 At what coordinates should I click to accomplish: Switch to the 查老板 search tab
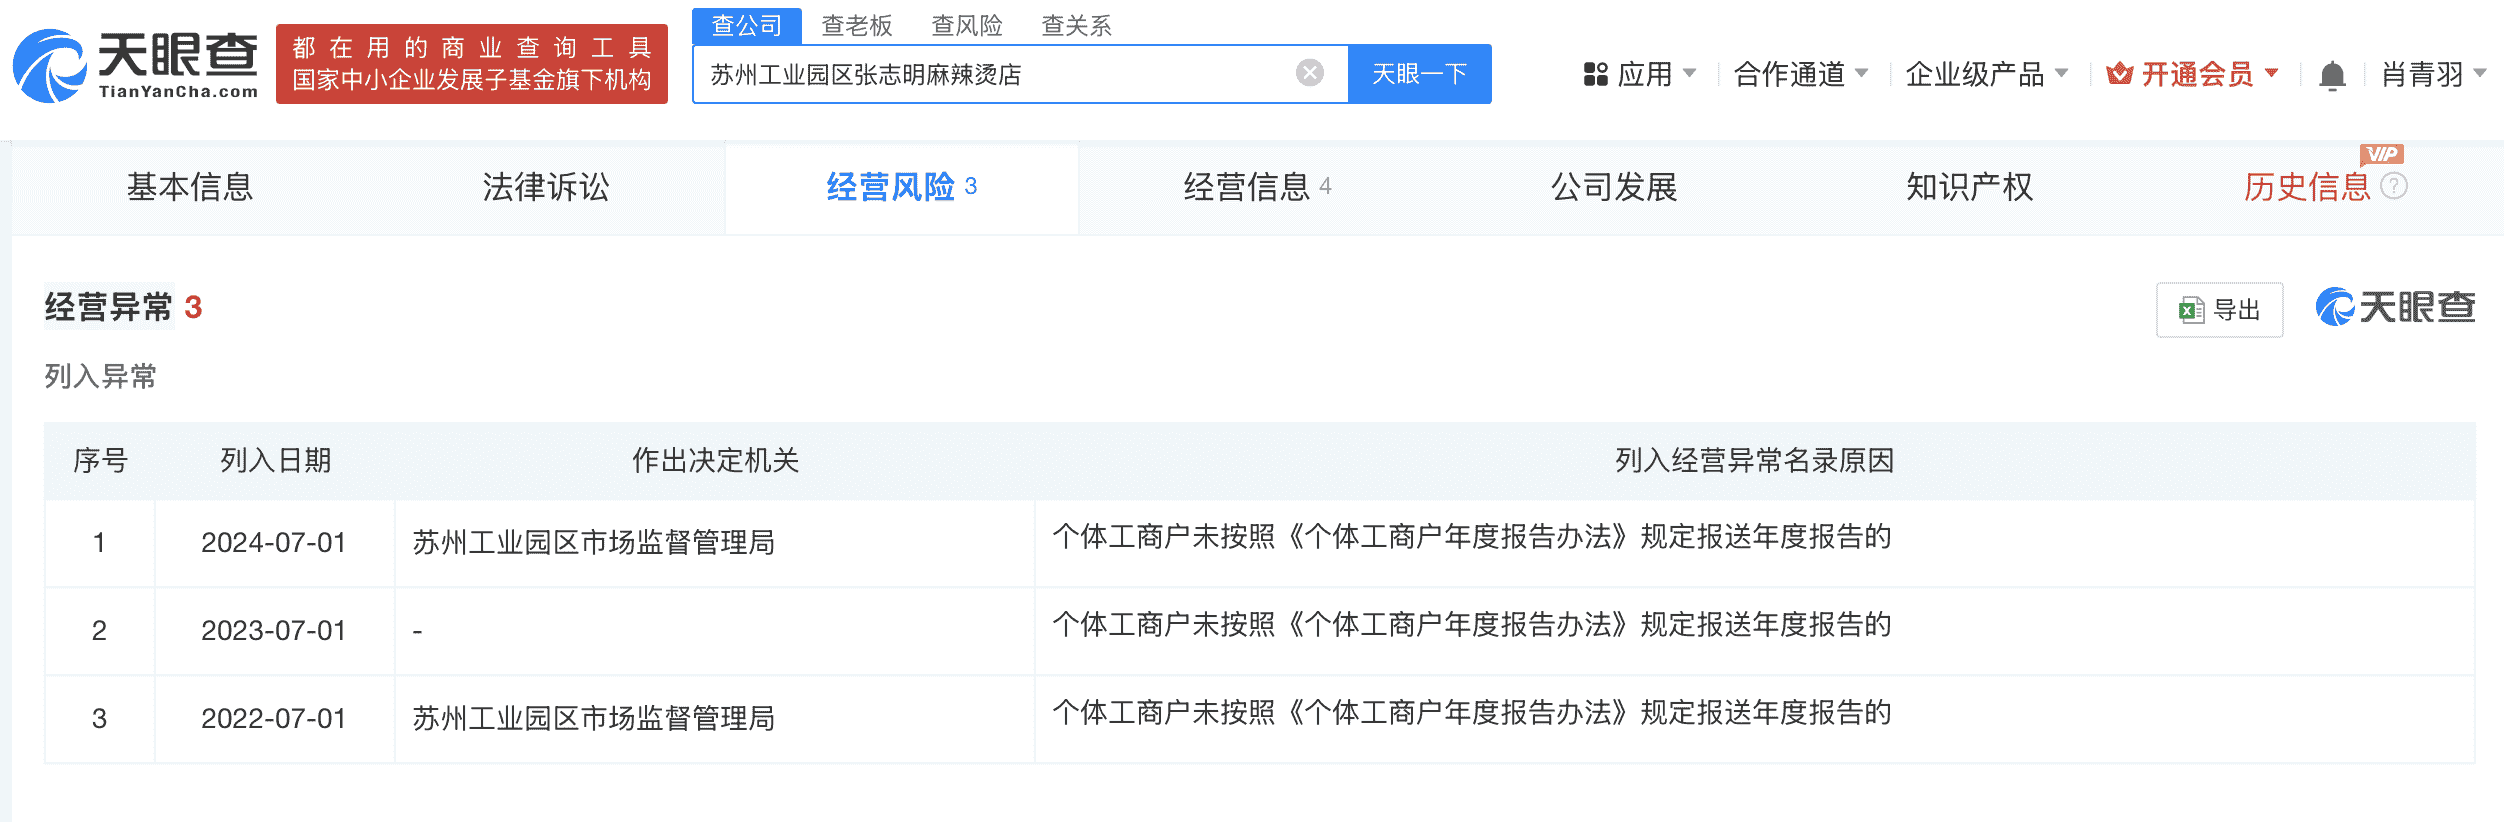(856, 25)
